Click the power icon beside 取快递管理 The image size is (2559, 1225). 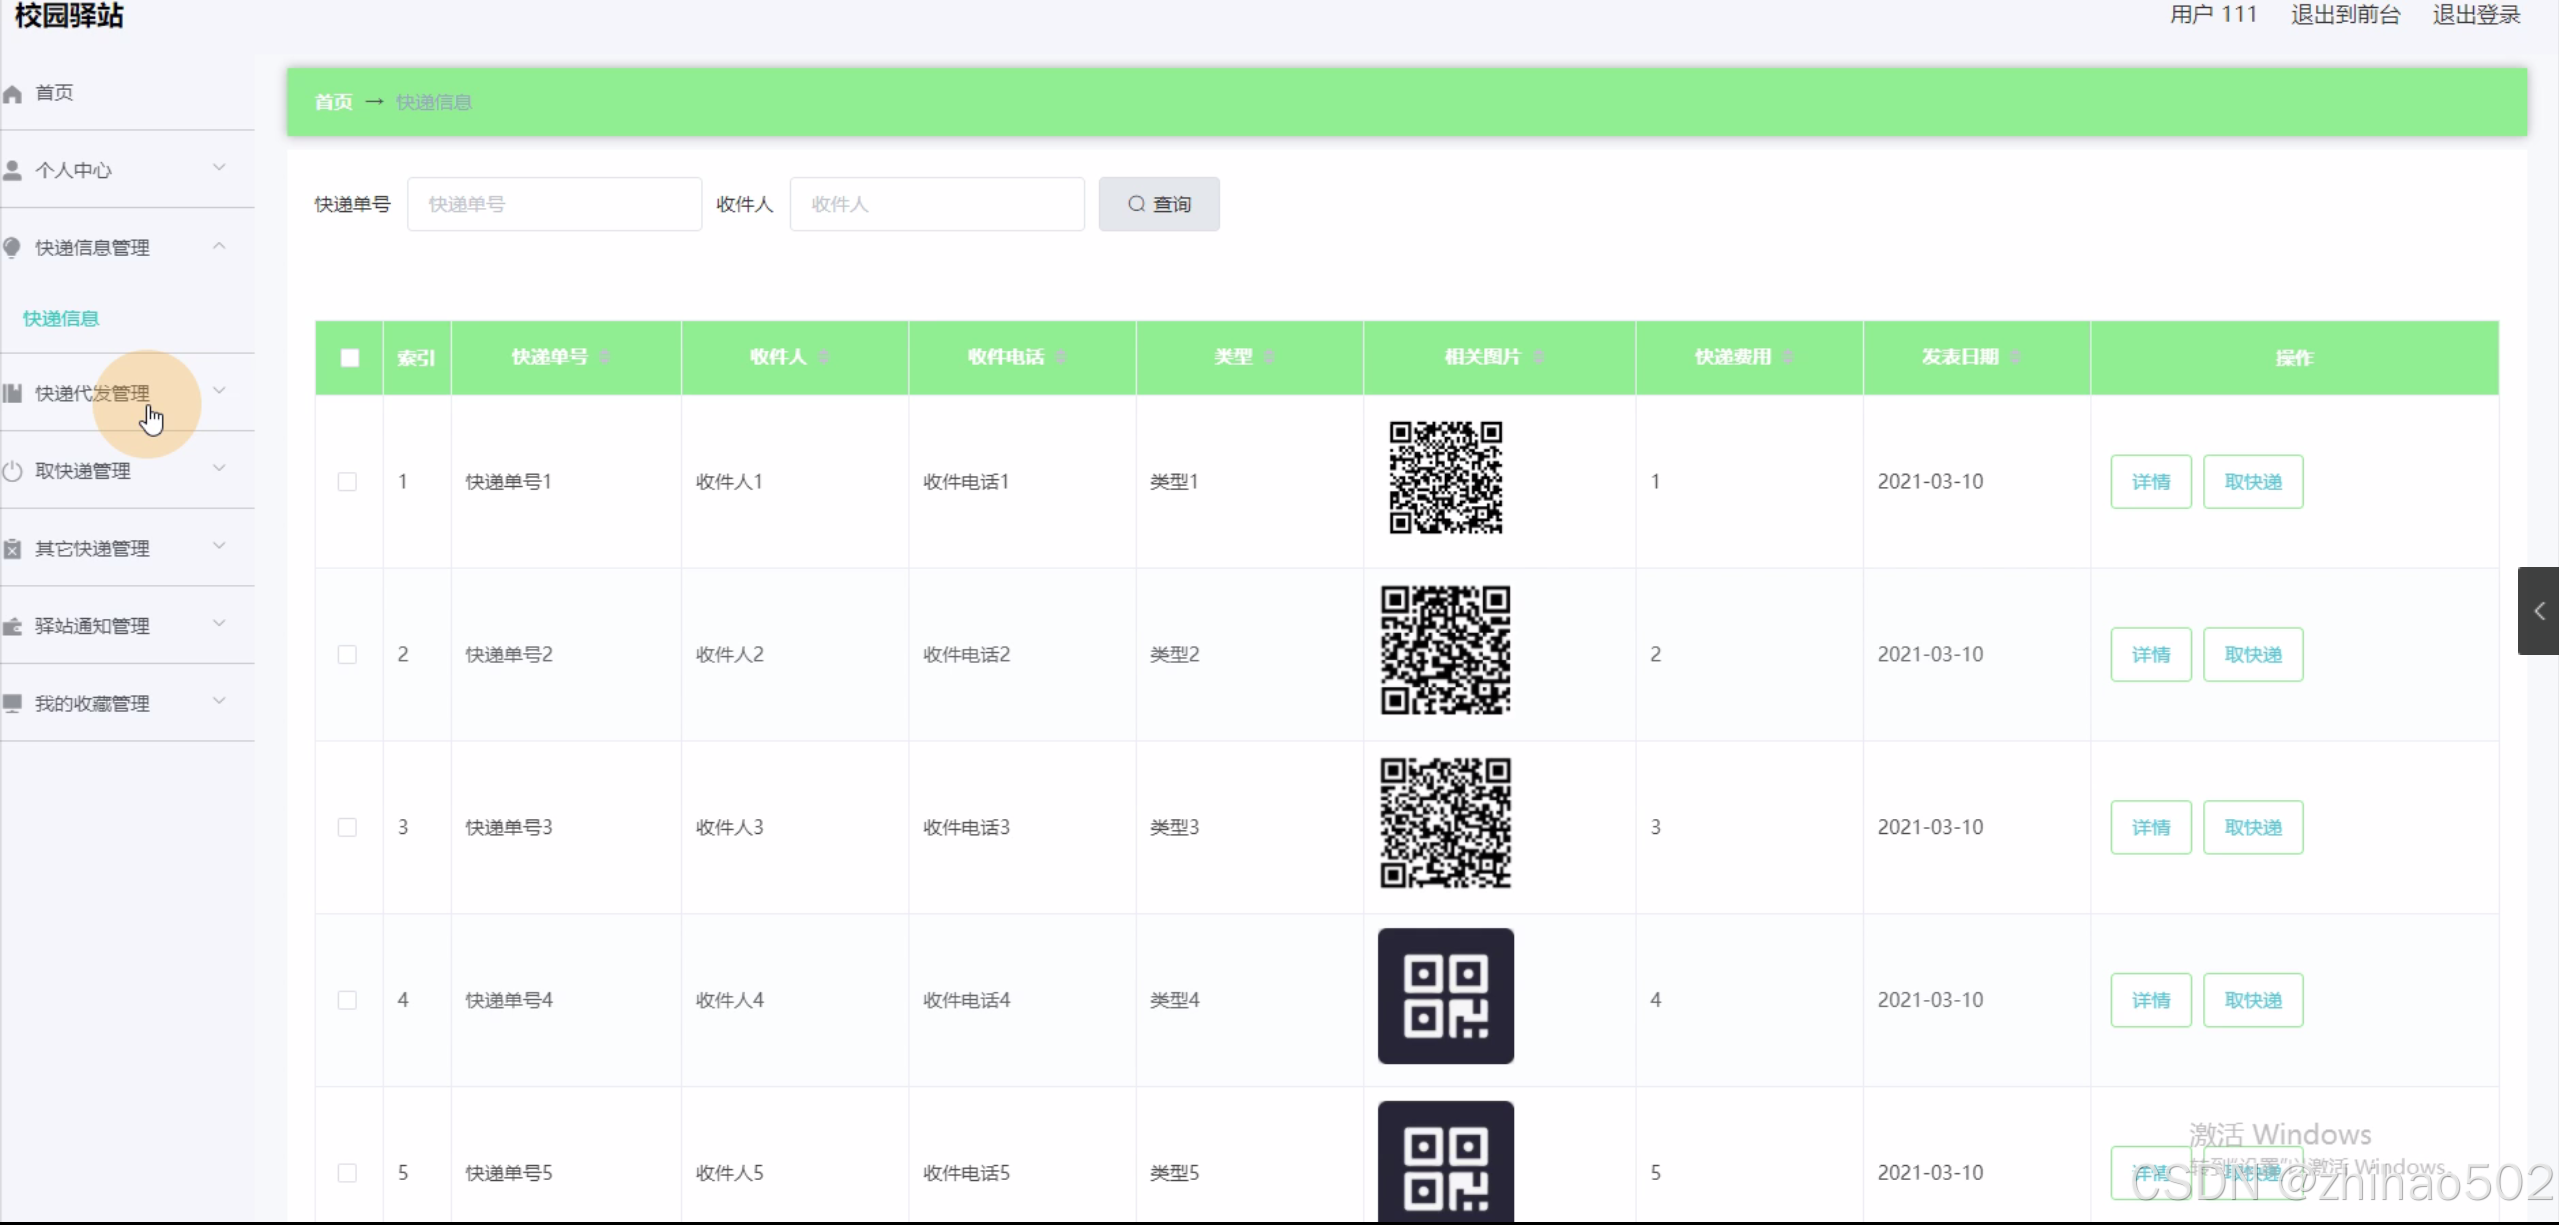(x=13, y=471)
